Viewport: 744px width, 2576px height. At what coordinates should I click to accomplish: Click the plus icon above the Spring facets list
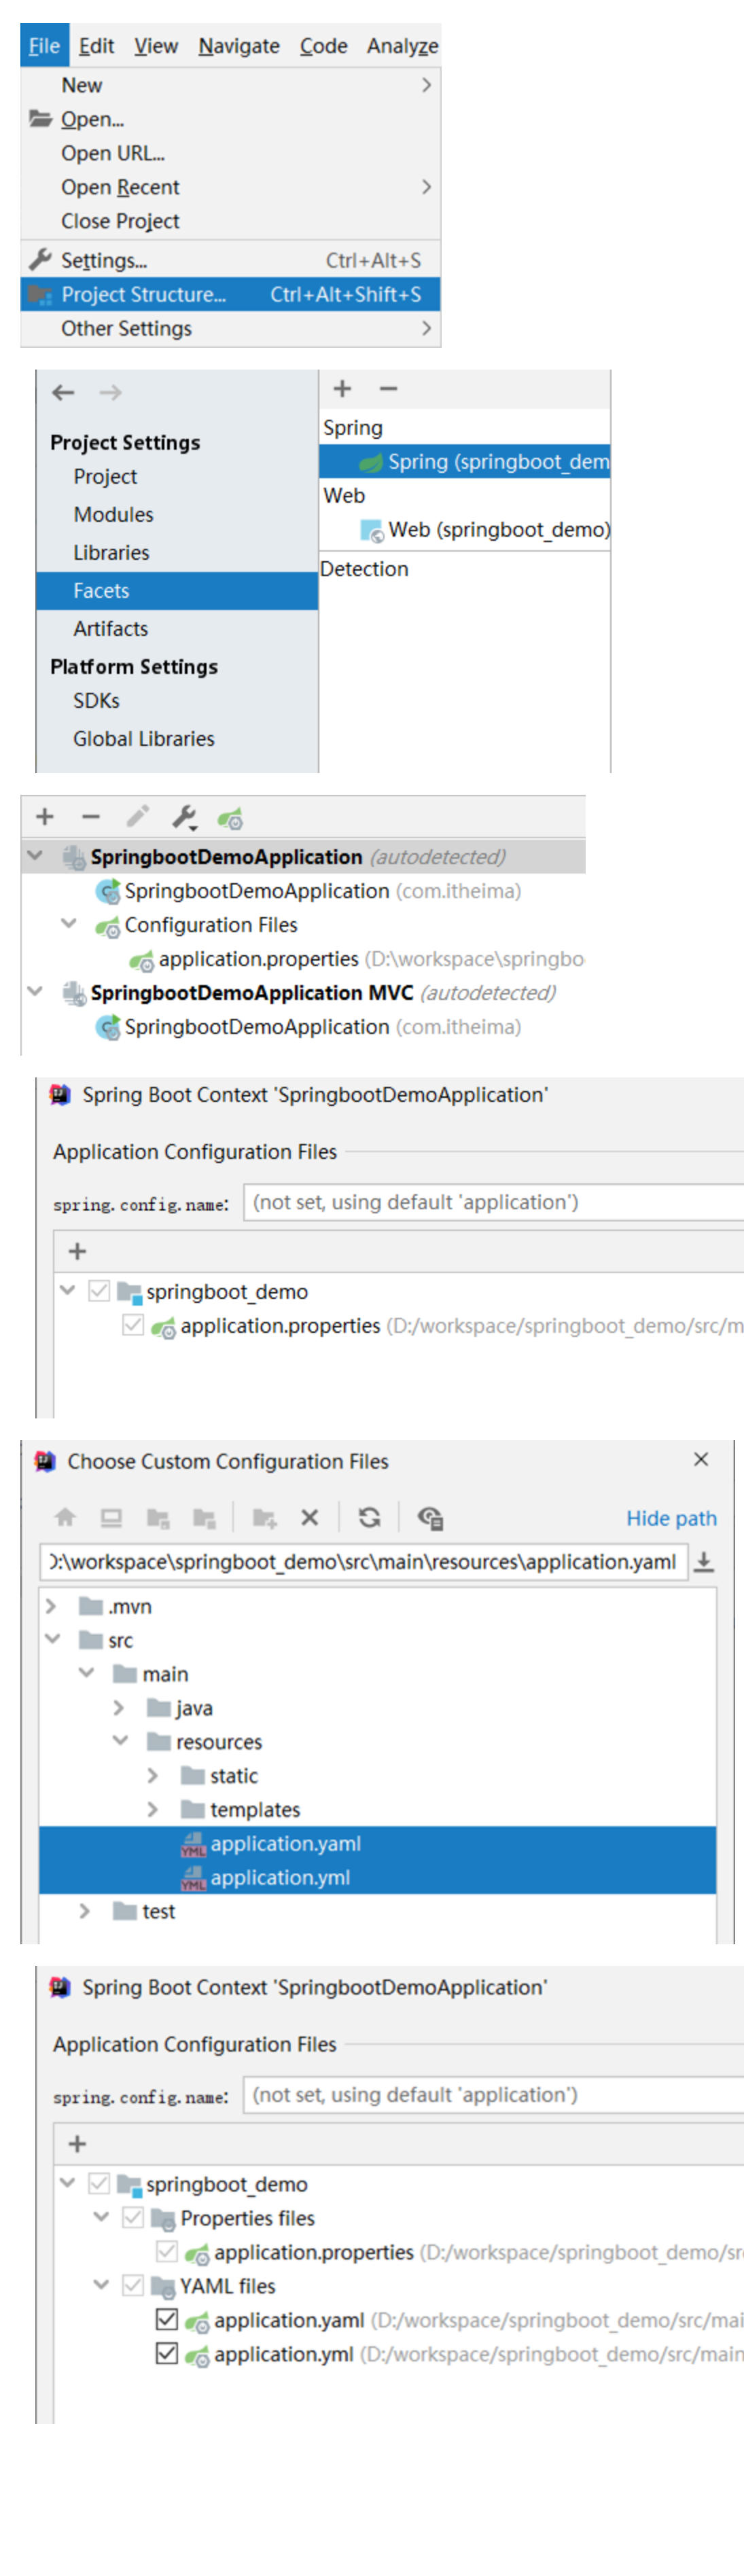click(342, 389)
